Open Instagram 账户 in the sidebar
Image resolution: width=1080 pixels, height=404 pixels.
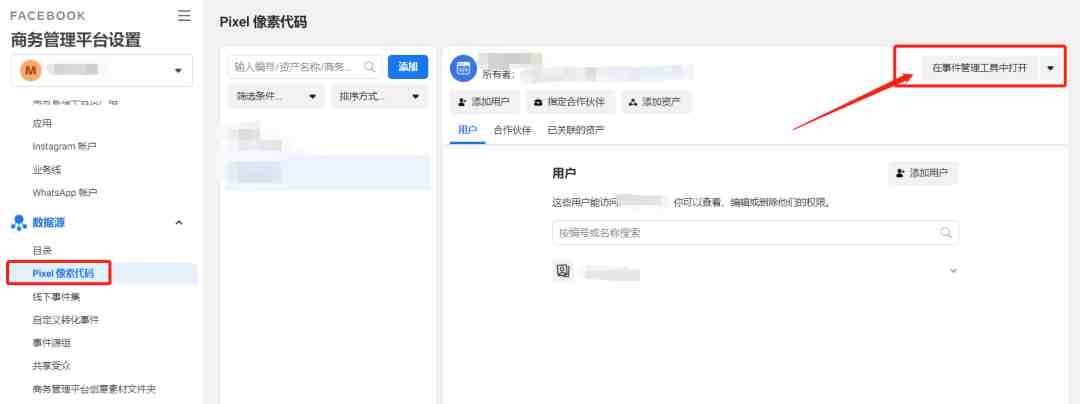tap(64, 147)
